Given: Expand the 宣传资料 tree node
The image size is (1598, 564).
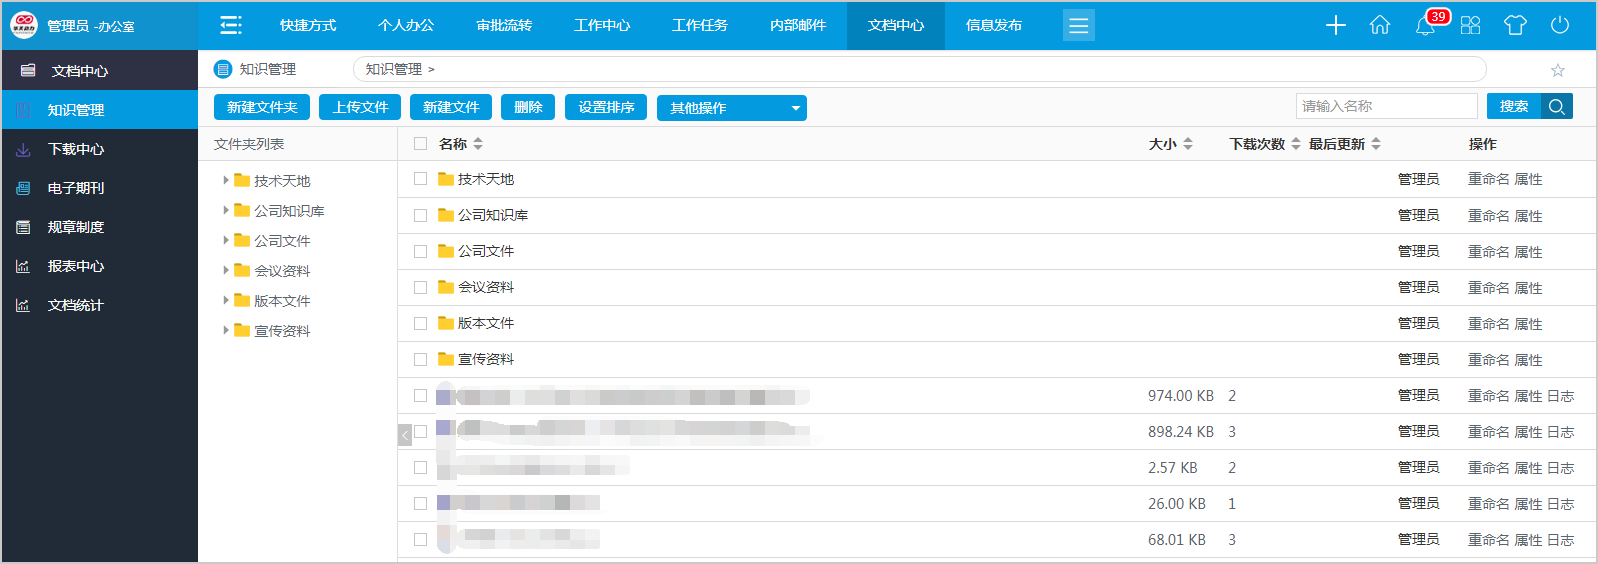Looking at the screenshot, I should (x=226, y=331).
